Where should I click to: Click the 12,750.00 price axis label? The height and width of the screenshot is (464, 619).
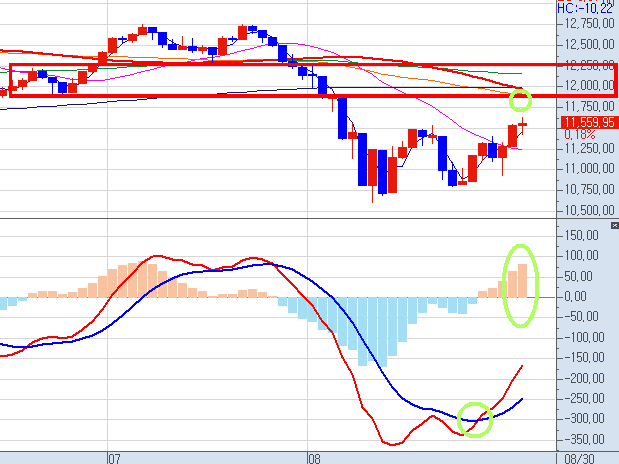click(x=588, y=23)
